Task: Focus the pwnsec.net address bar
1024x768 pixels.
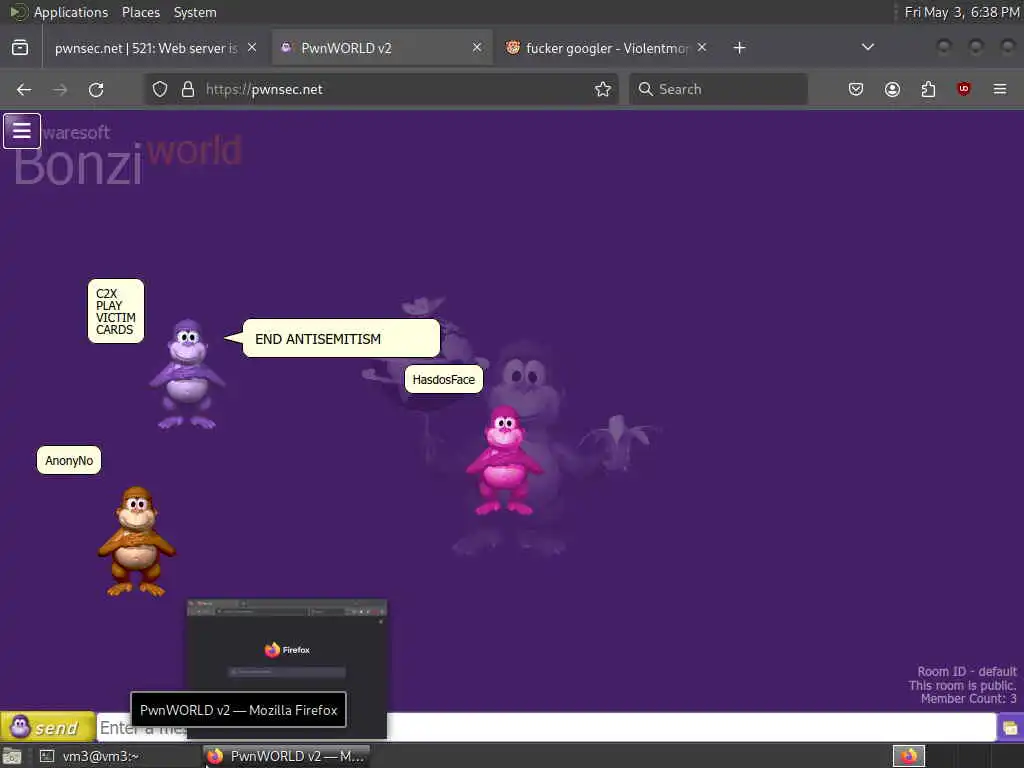Action: (x=381, y=89)
